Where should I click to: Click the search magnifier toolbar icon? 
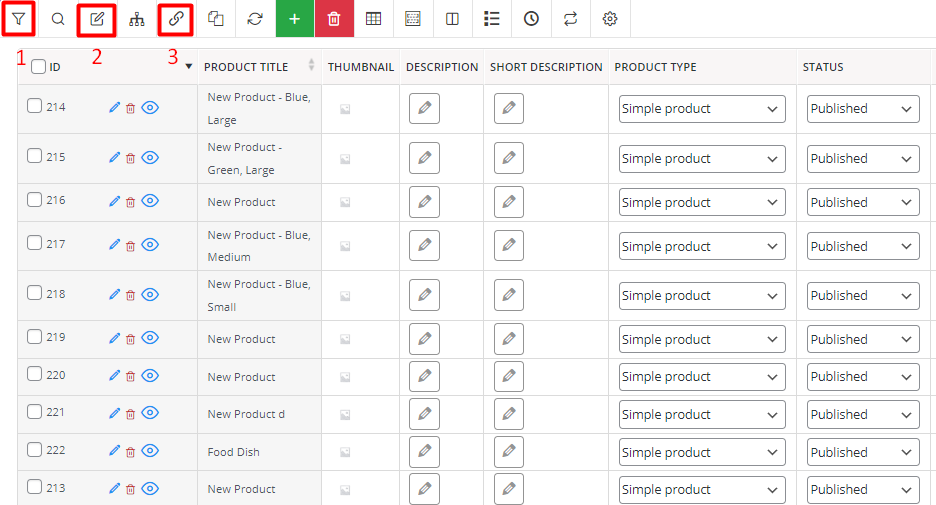(58, 19)
